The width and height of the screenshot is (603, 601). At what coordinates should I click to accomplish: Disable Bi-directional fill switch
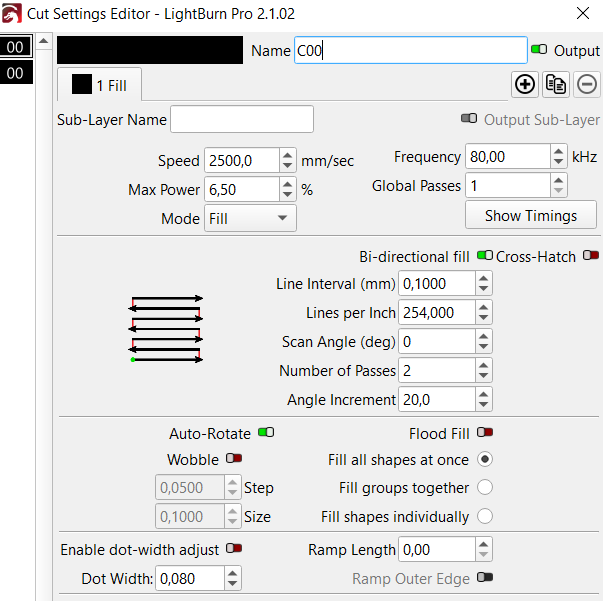tap(485, 255)
